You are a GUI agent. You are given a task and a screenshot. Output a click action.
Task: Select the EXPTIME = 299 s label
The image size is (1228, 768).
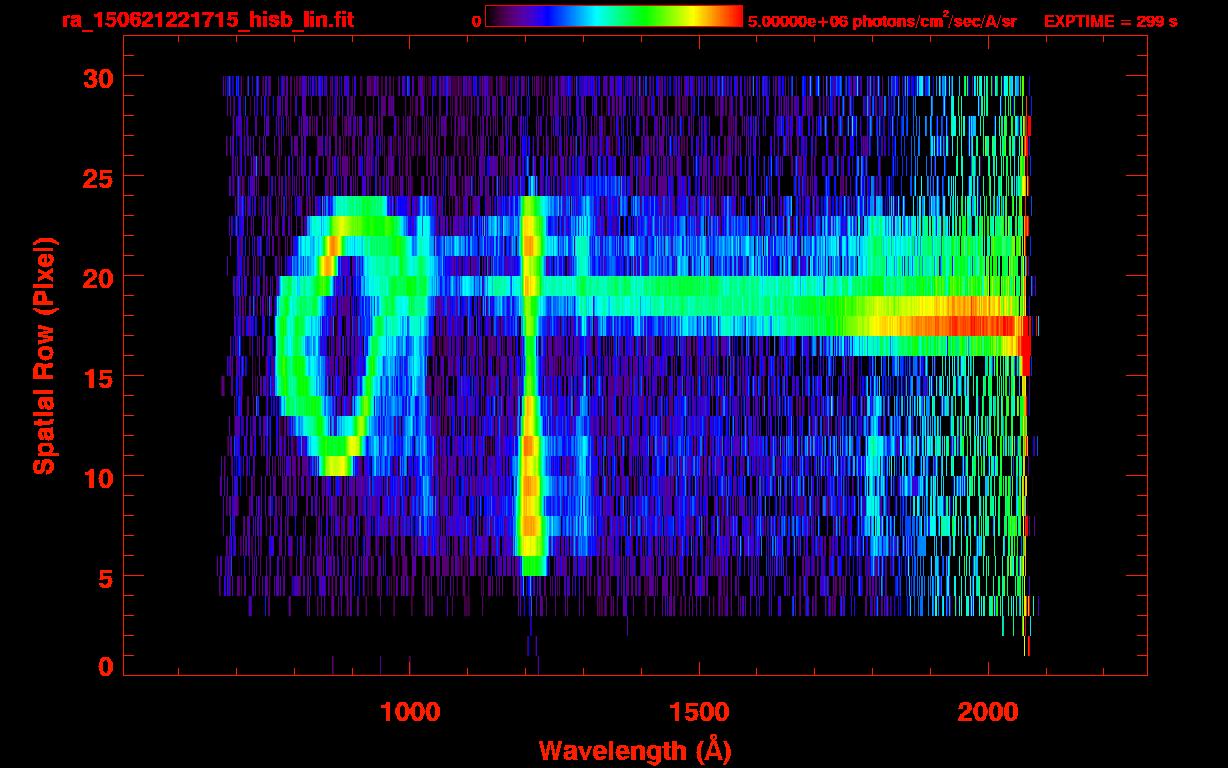click(1110, 21)
